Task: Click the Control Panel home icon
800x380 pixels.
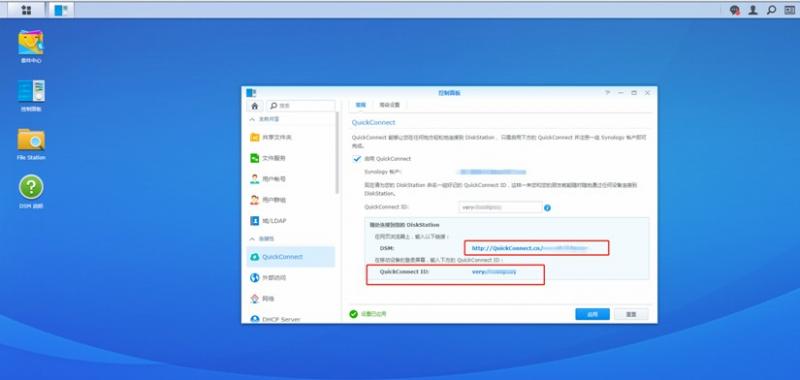Action: 255,106
